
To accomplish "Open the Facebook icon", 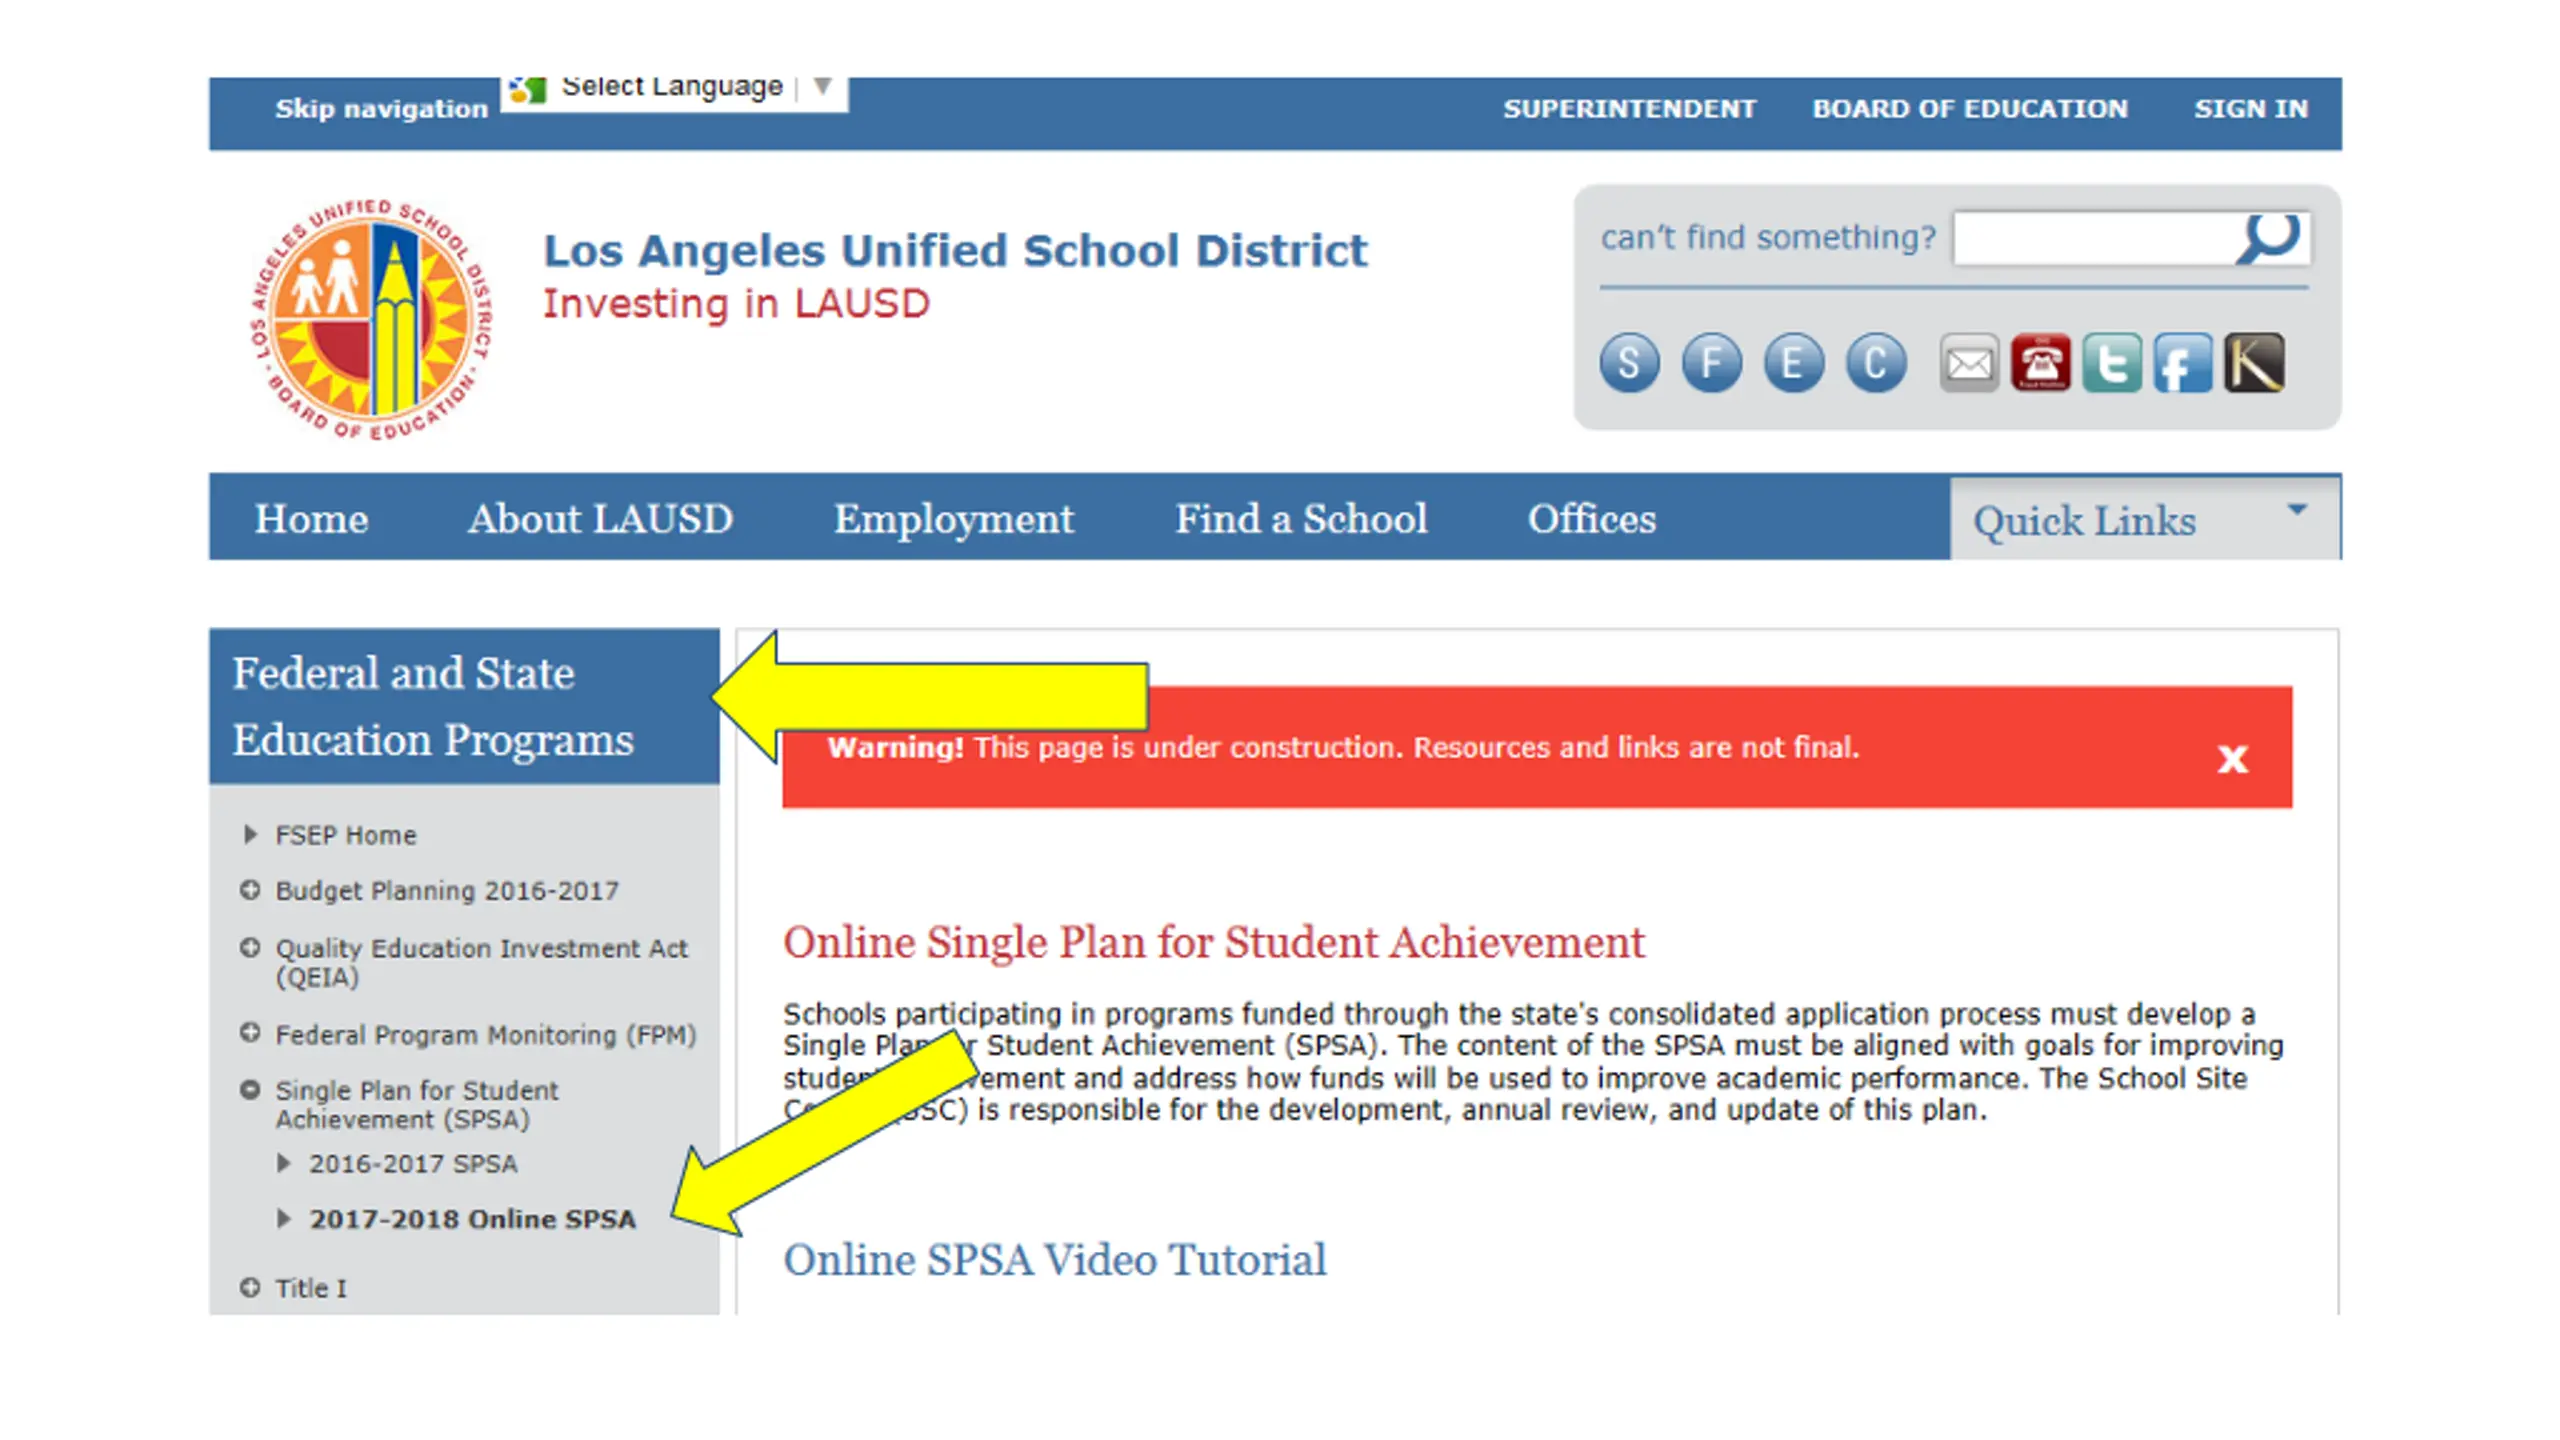I will 2183,363.
